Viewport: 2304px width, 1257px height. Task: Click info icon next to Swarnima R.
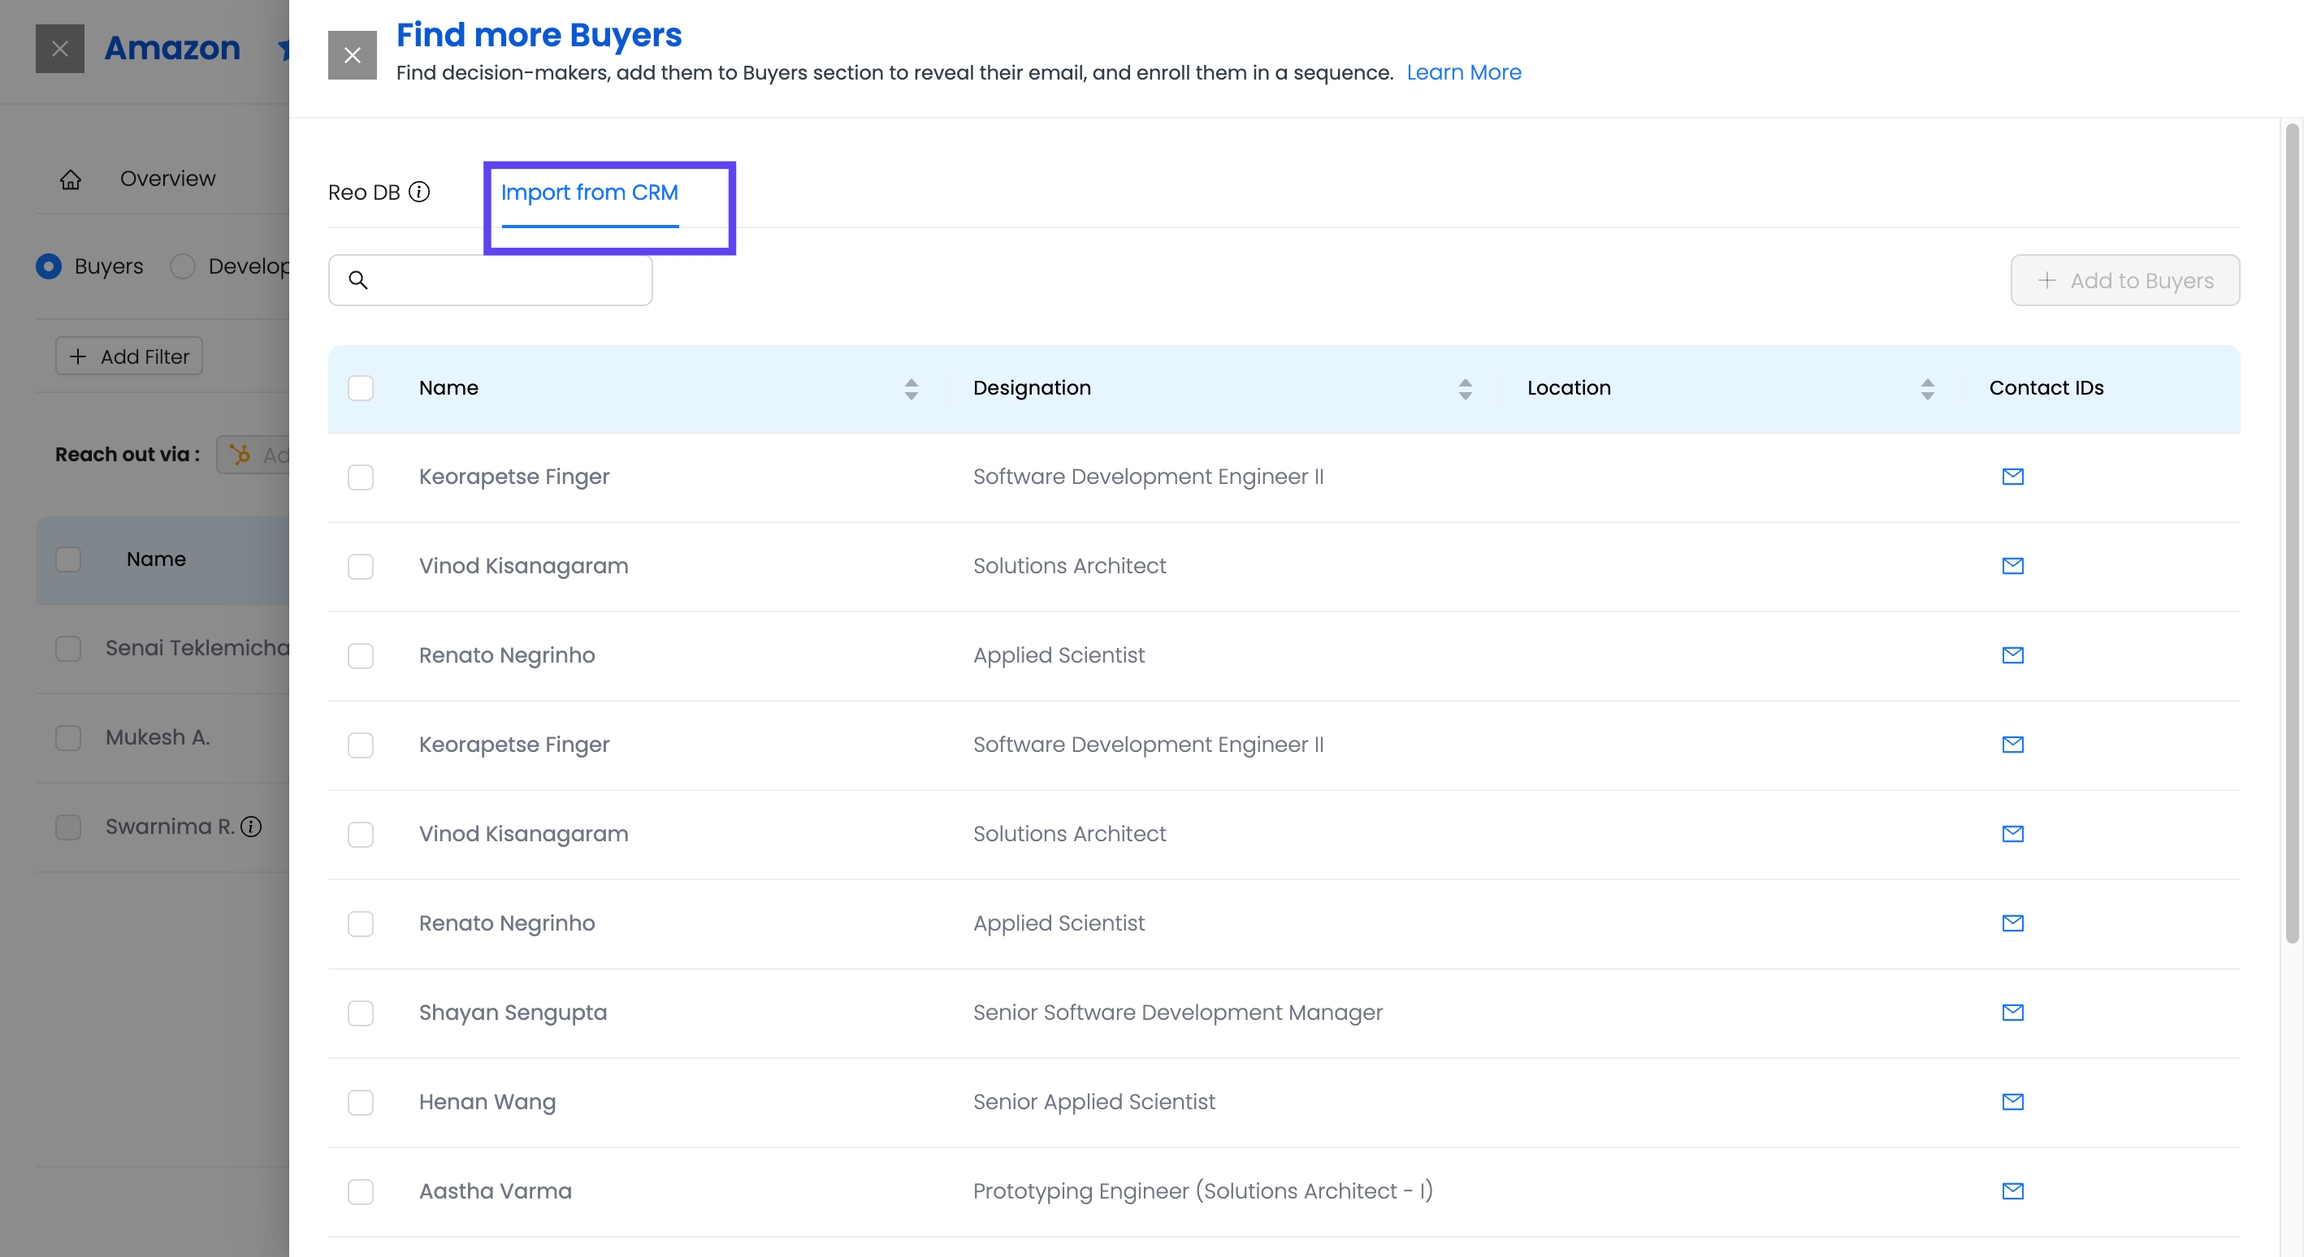coord(251,827)
